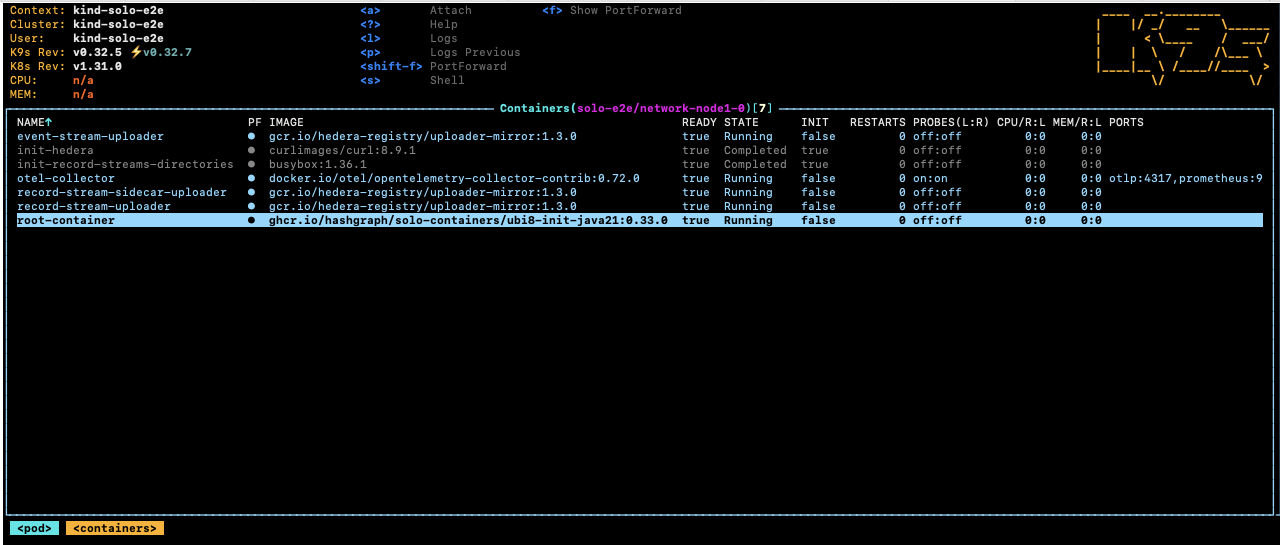Click the NAME column sort arrow
Viewport: 1280px width, 545px height.
pyautogui.click(x=48, y=122)
